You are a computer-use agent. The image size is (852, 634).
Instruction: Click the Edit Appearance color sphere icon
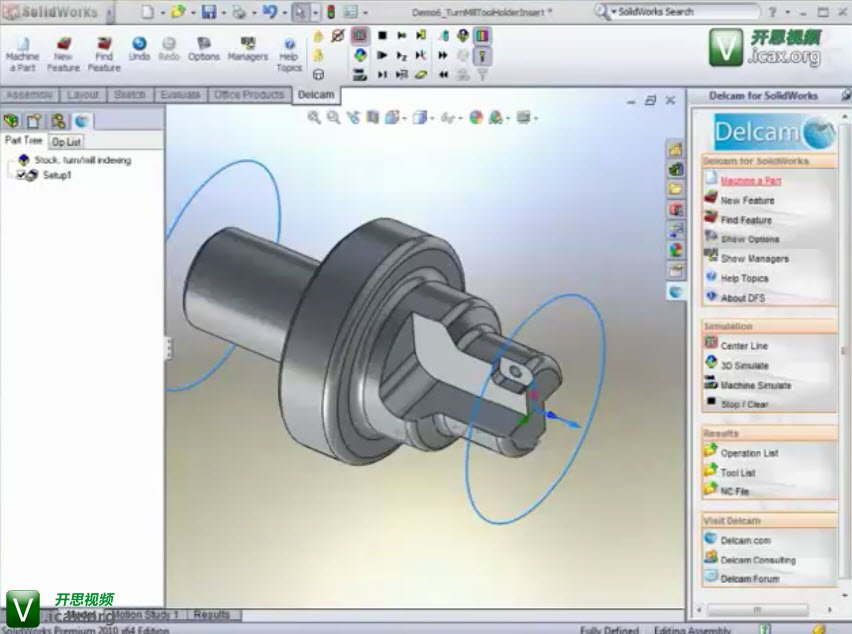(477, 117)
